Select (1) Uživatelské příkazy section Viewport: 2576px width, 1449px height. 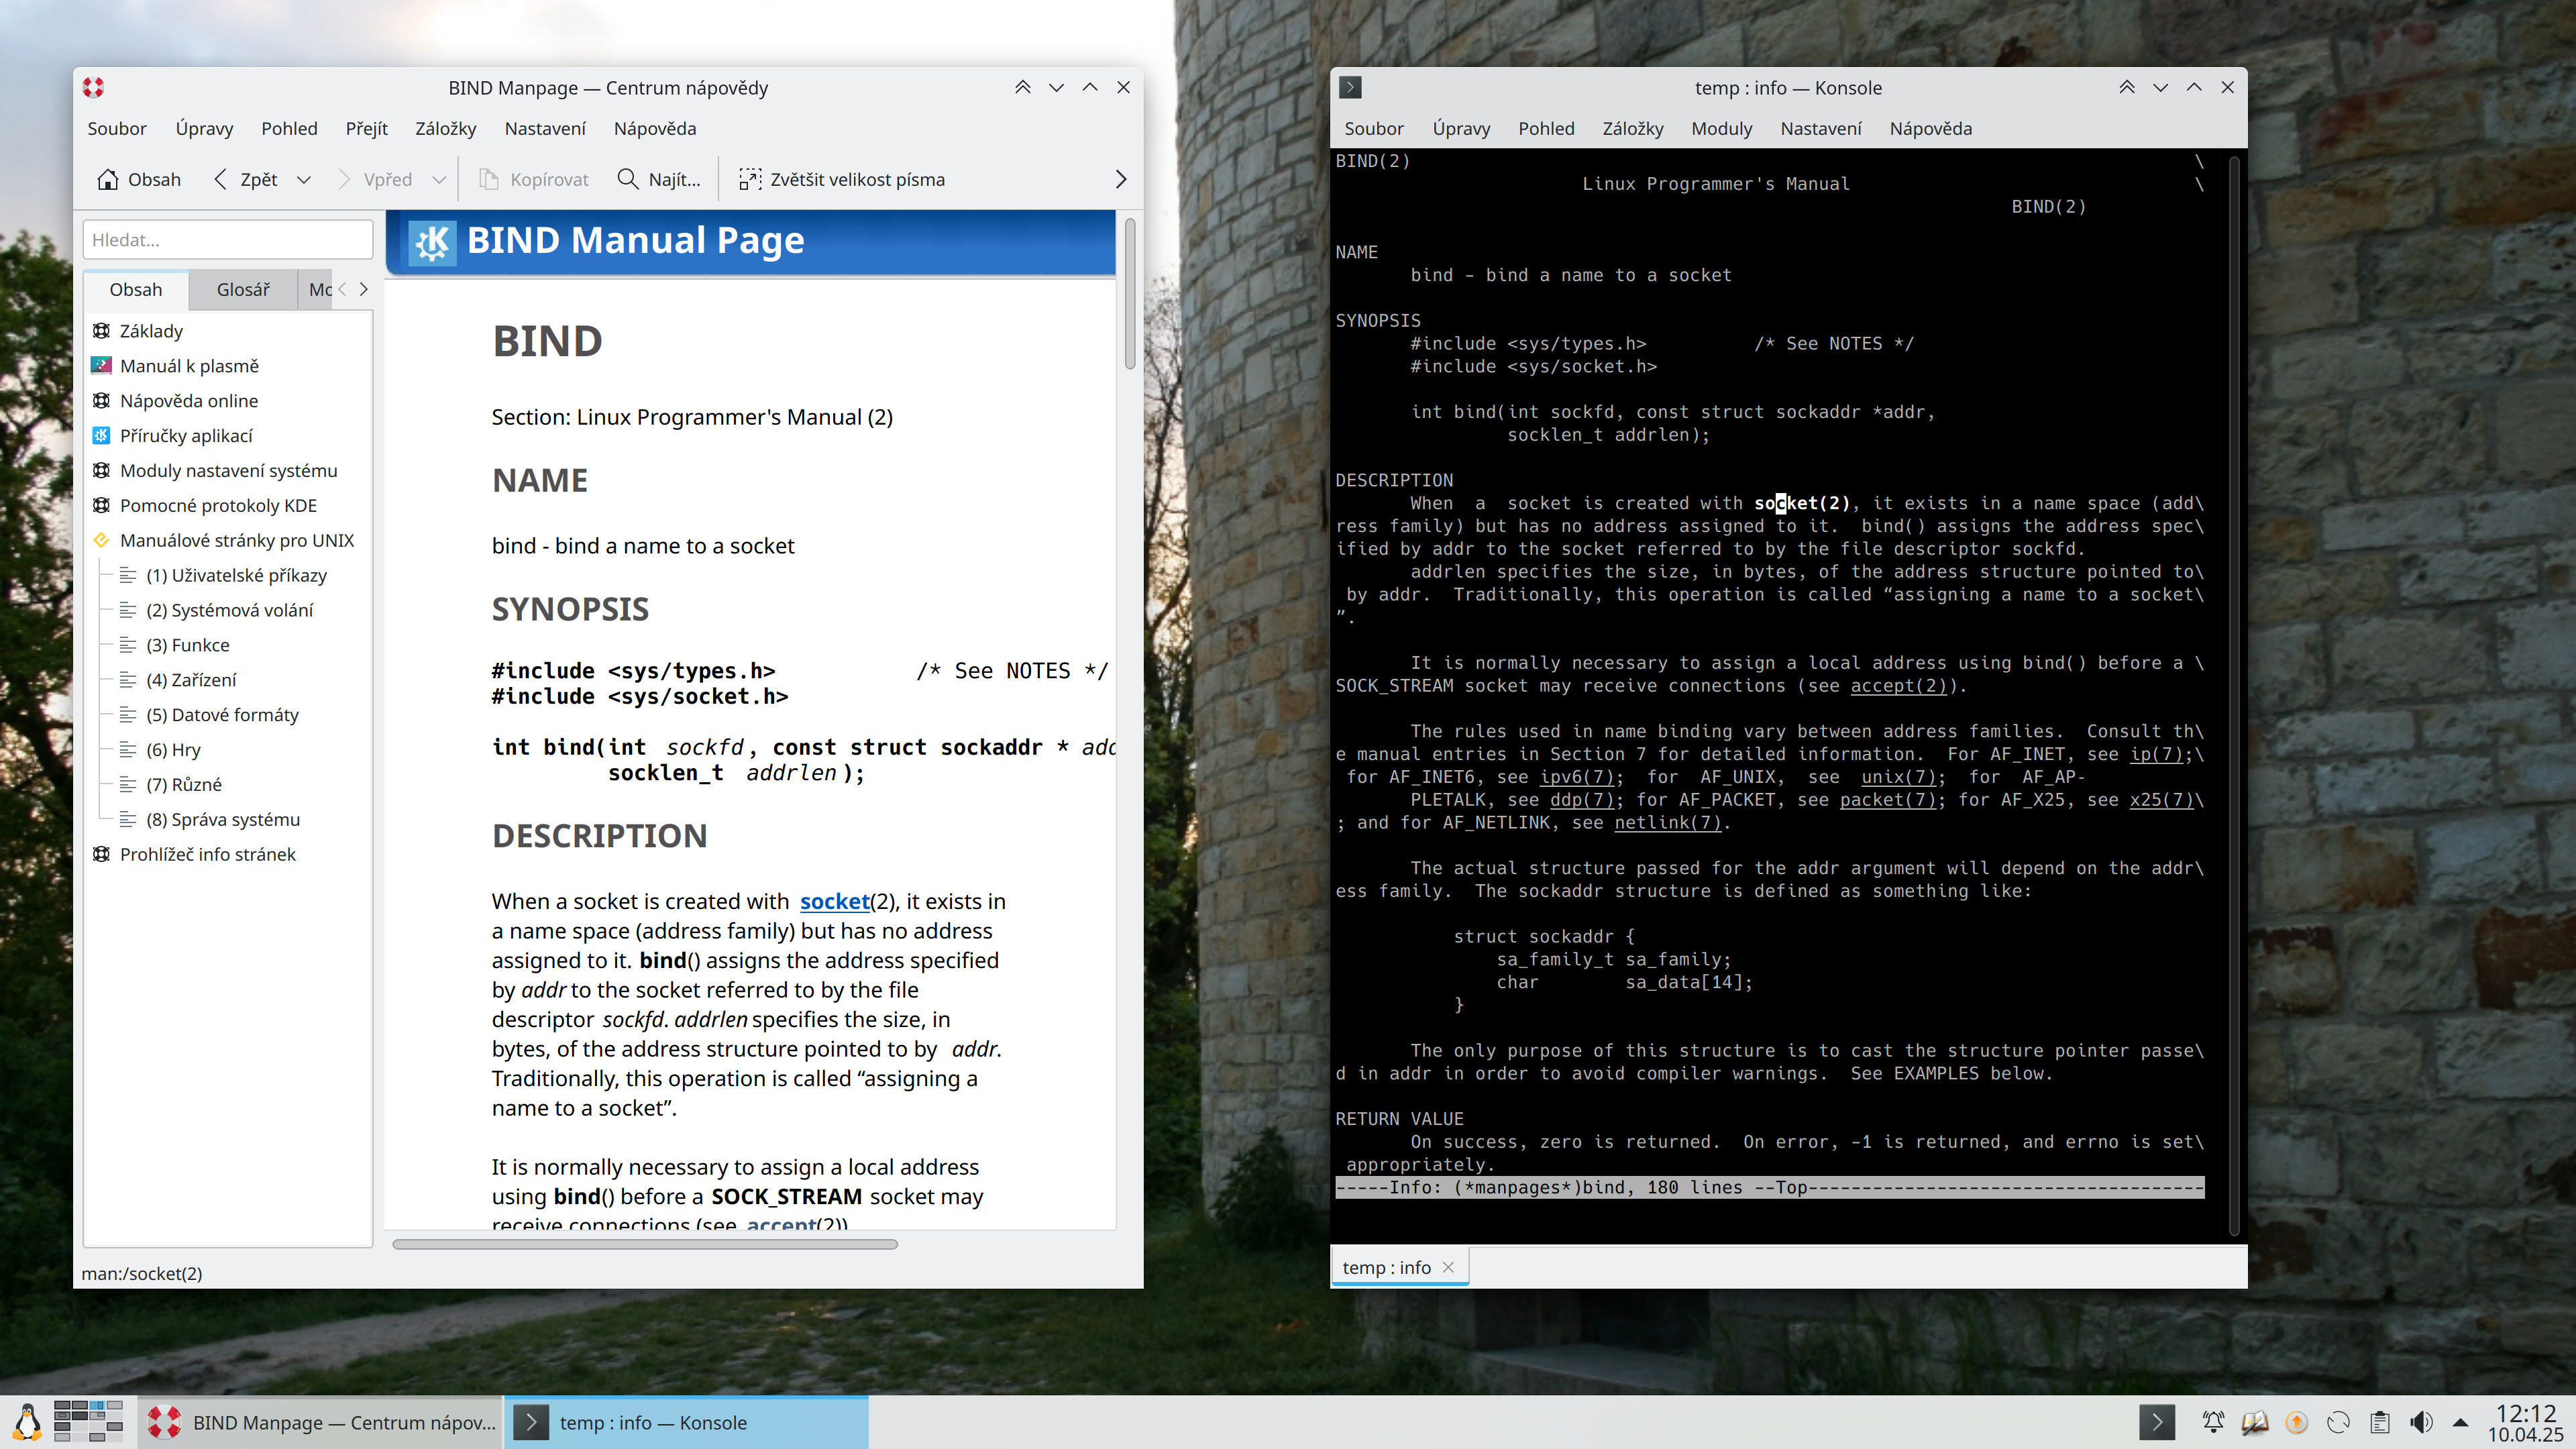click(x=236, y=576)
